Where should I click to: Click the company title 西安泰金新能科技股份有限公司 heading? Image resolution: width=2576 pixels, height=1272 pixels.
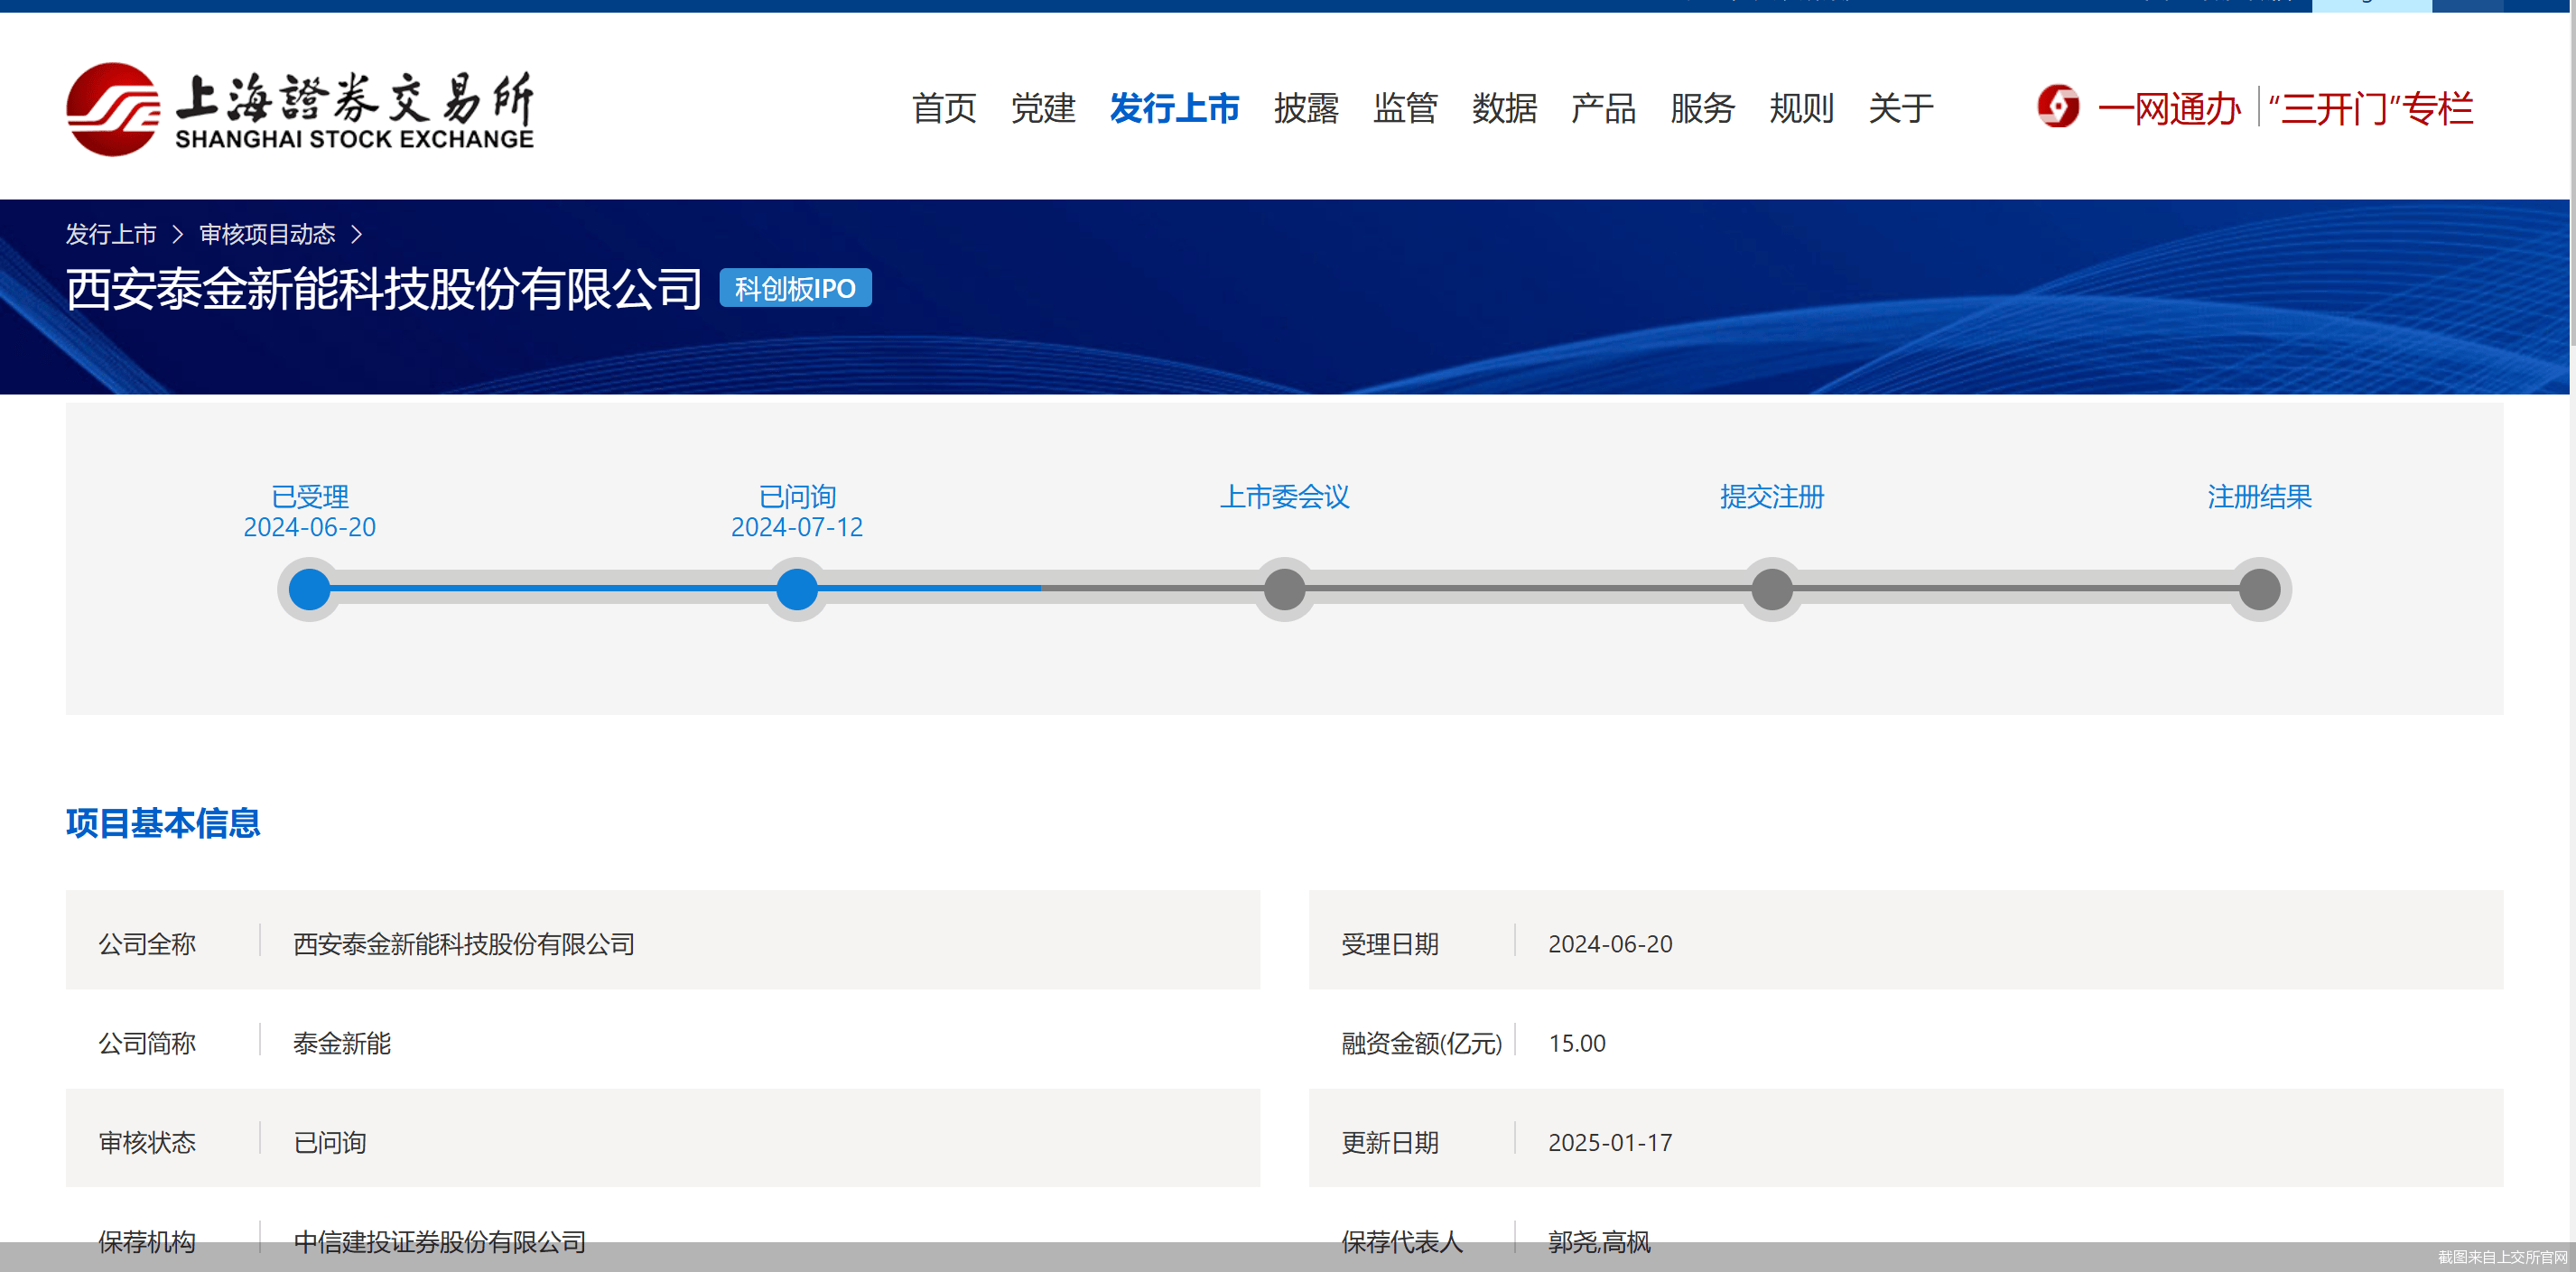[x=384, y=289]
